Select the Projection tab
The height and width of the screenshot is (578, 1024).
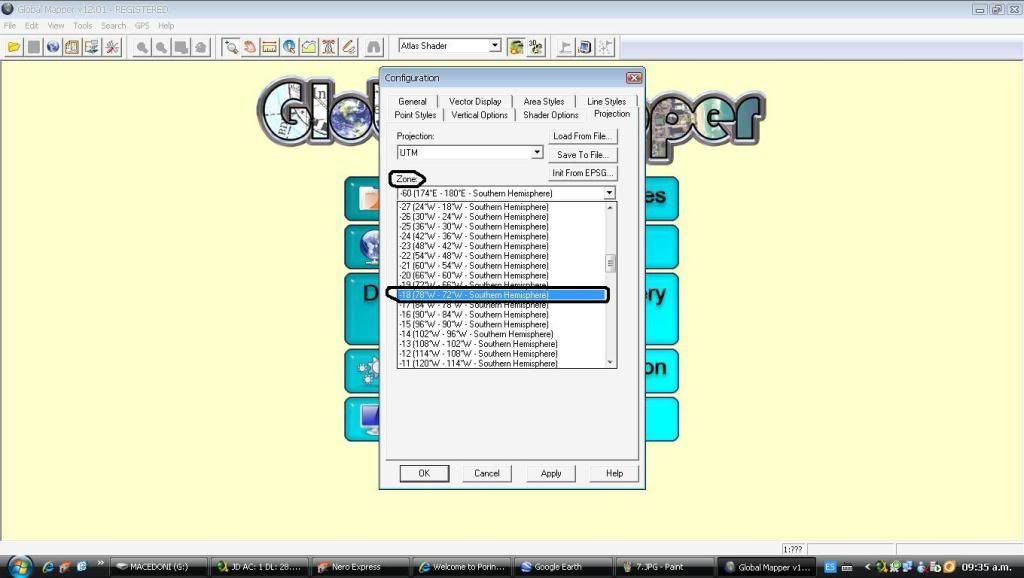click(x=612, y=114)
